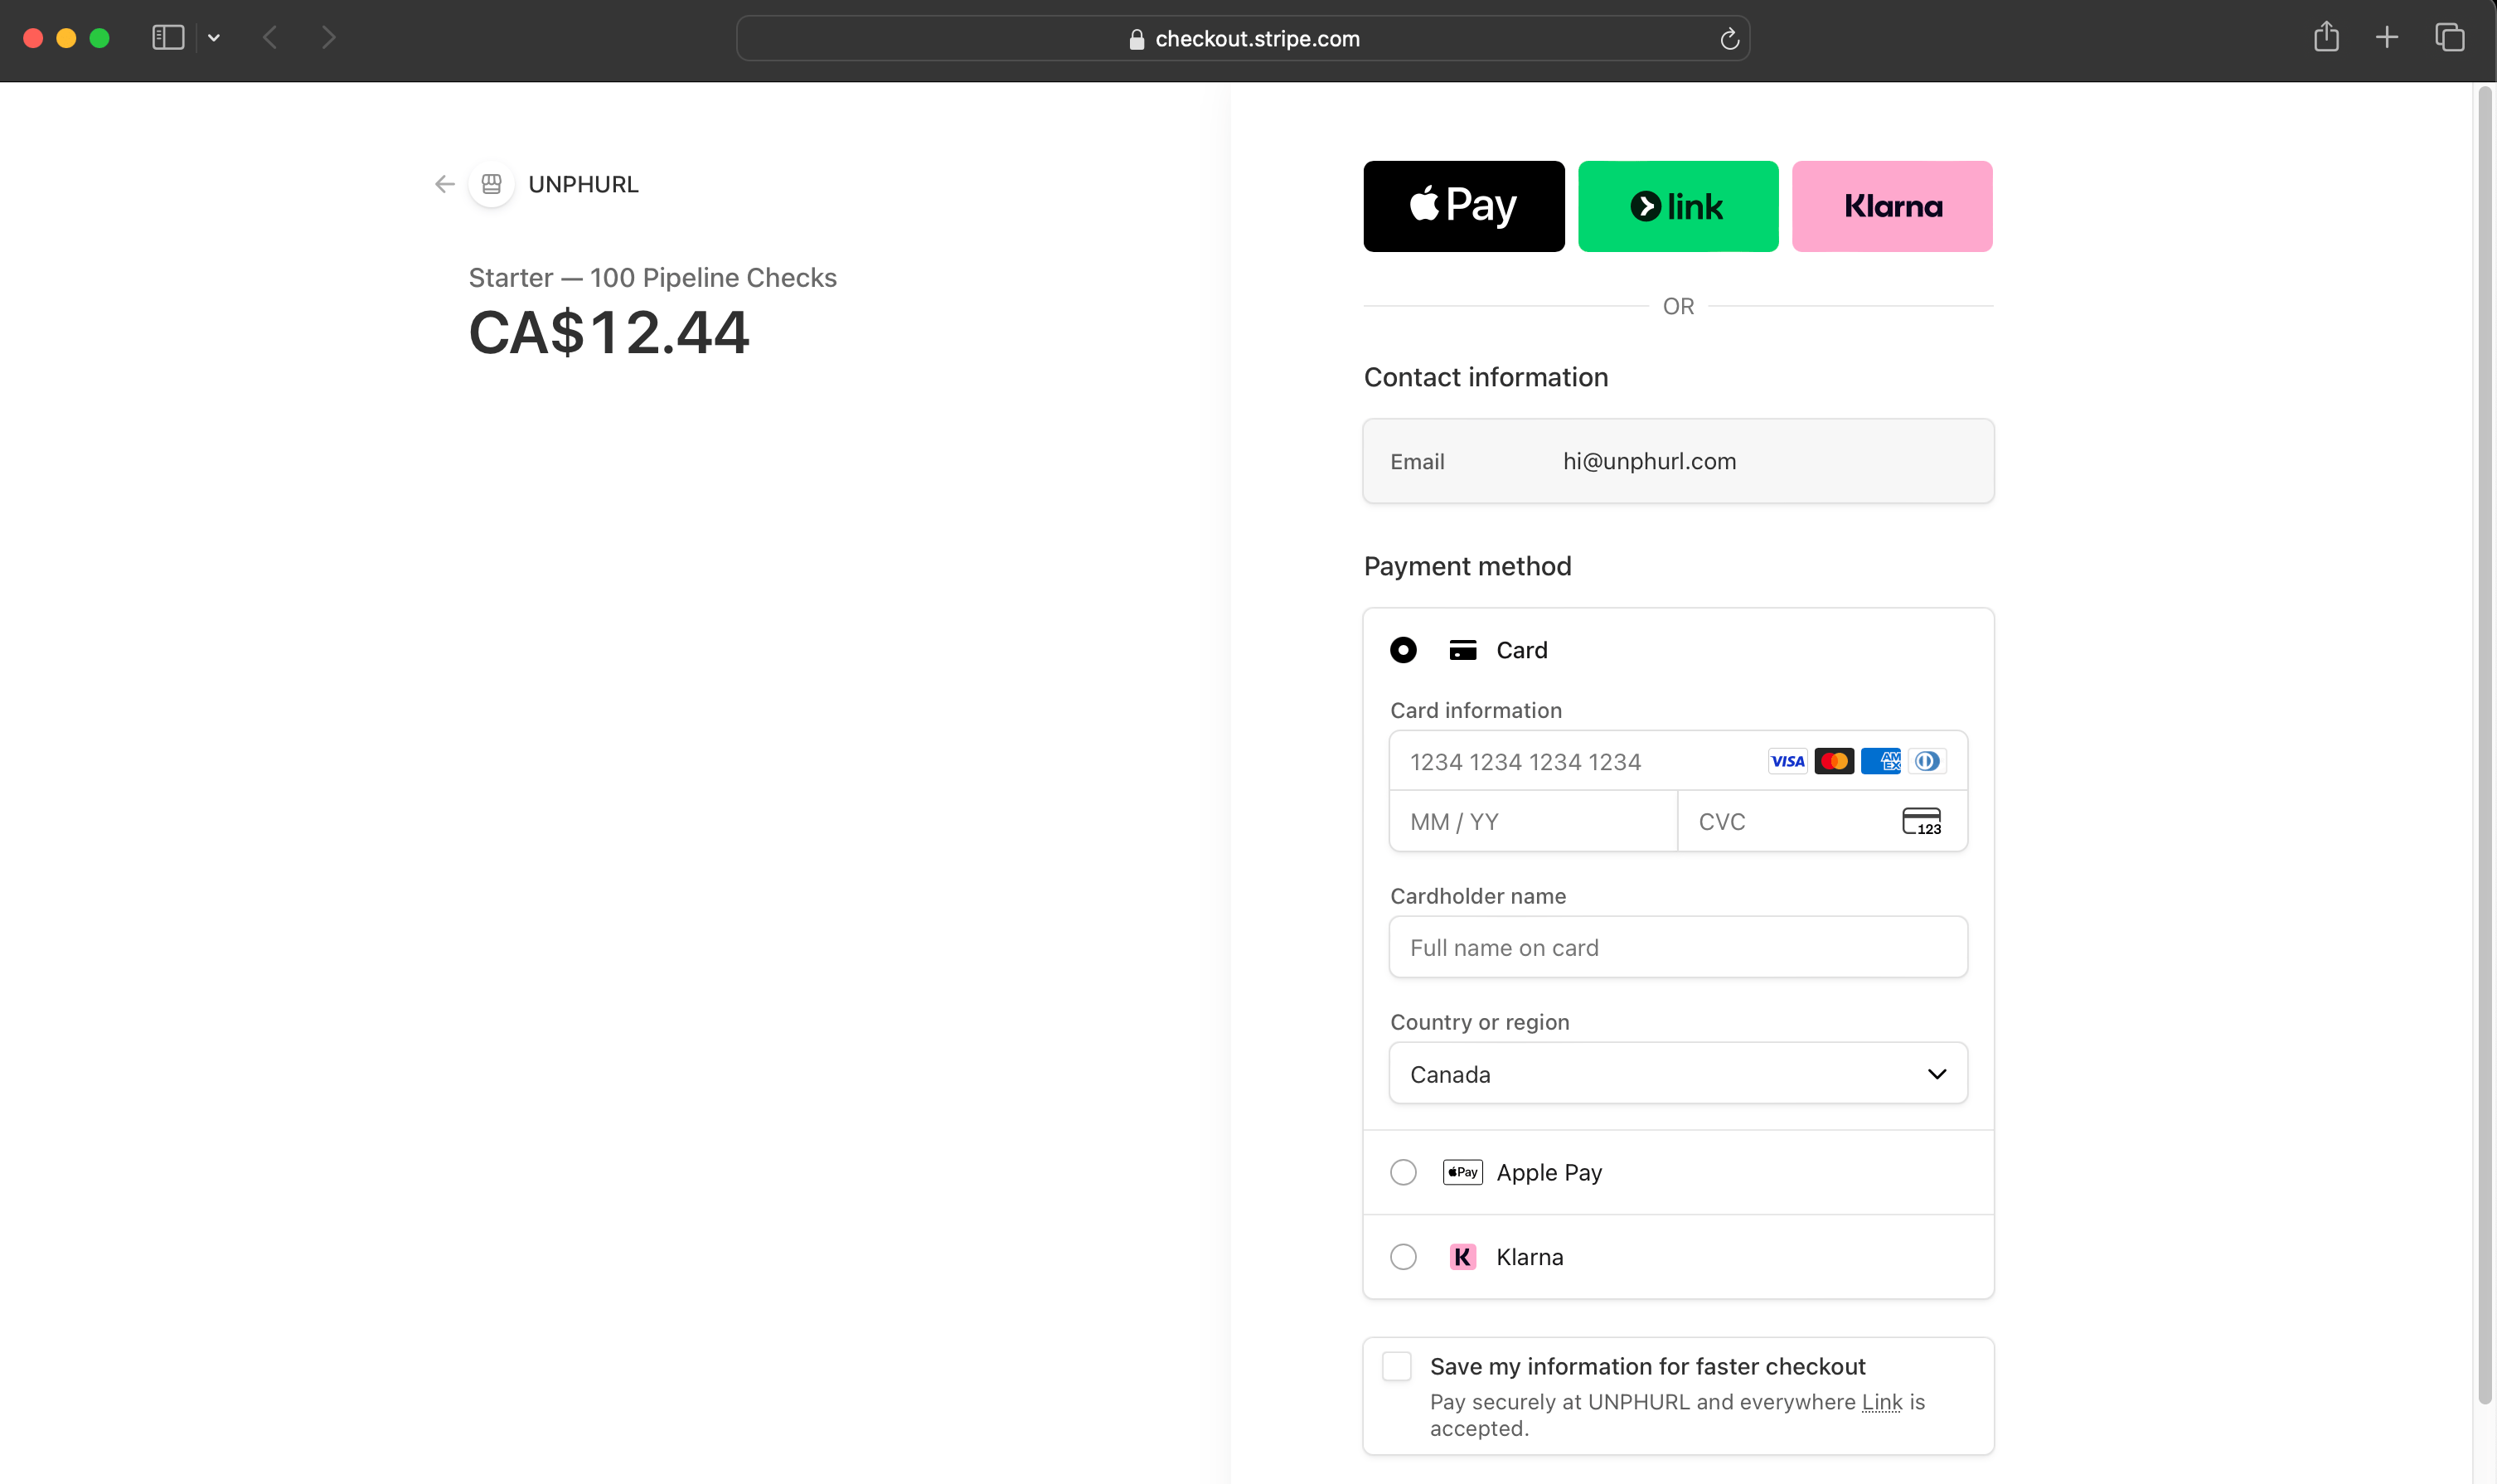Select the Apple Pay radio button

[x=1403, y=1172]
